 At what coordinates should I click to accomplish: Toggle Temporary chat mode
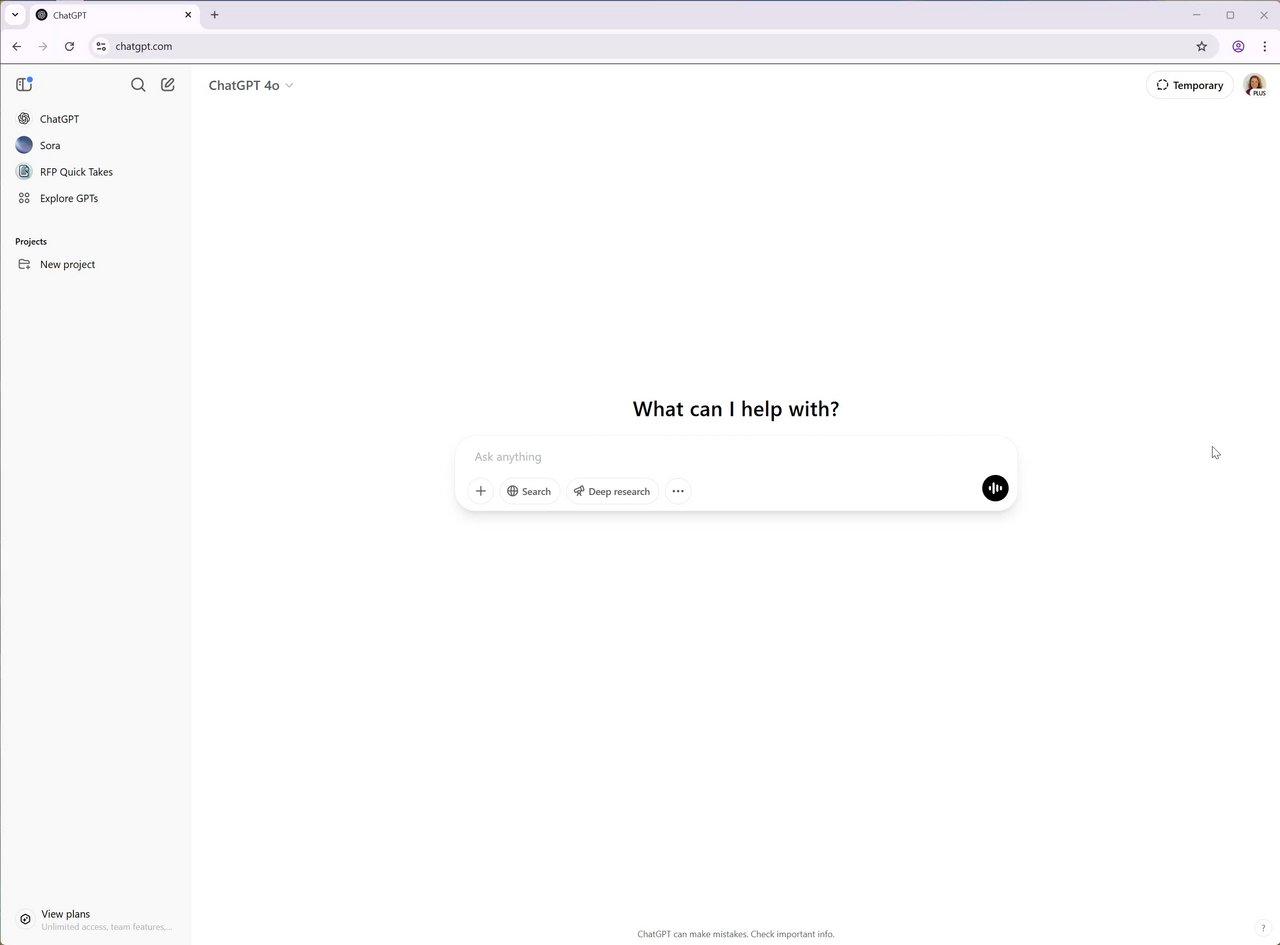coord(1190,85)
